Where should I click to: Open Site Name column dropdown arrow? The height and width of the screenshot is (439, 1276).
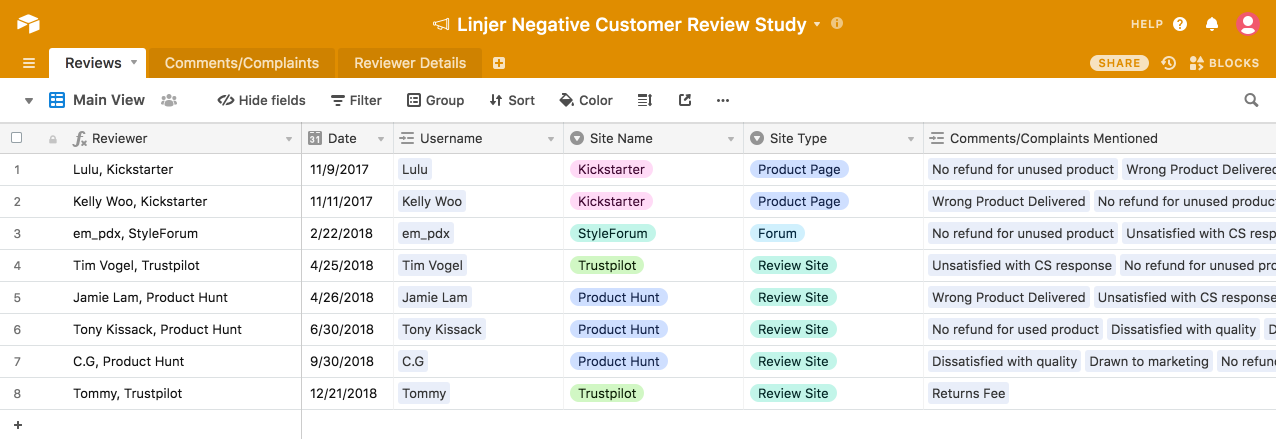tap(731, 139)
